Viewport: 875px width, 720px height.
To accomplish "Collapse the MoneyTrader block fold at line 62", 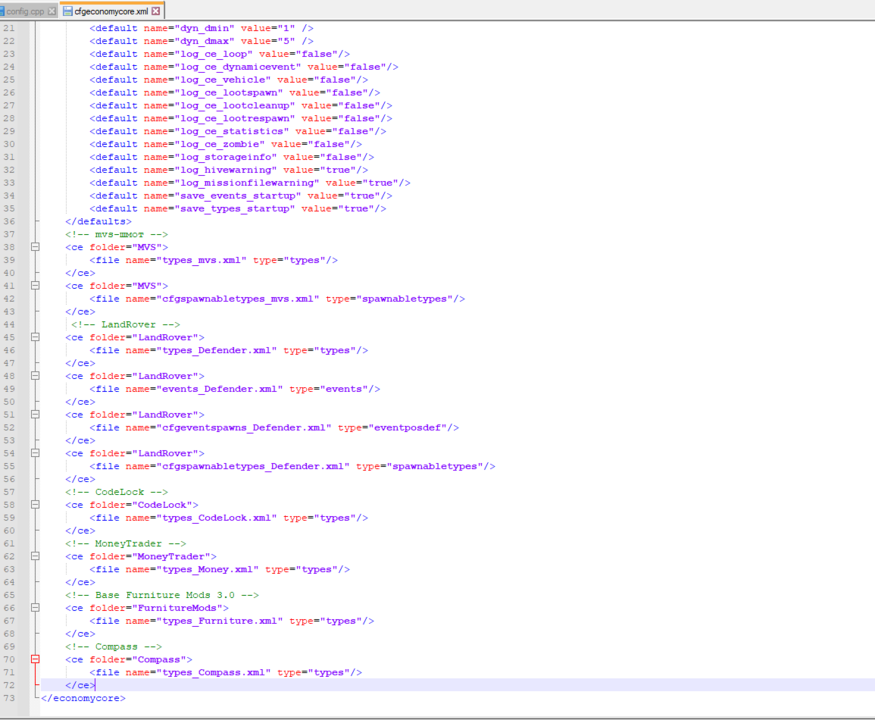I will [x=35, y=556].
